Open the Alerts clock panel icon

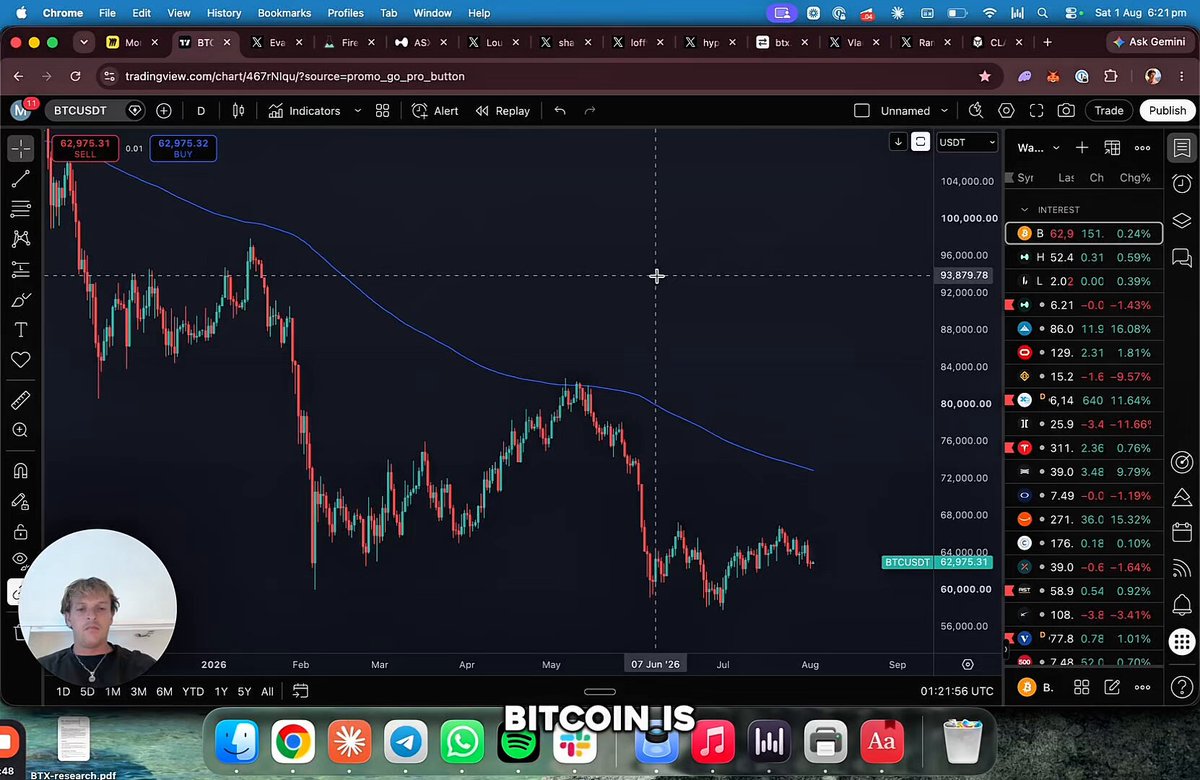point(1181,185)
